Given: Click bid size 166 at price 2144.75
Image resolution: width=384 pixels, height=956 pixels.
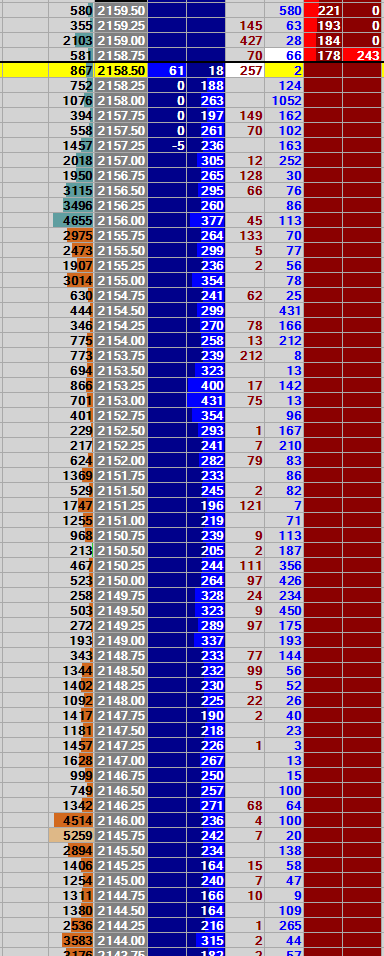Looking at the screenshot, I should pyautogui.click(x=206, y=896).
